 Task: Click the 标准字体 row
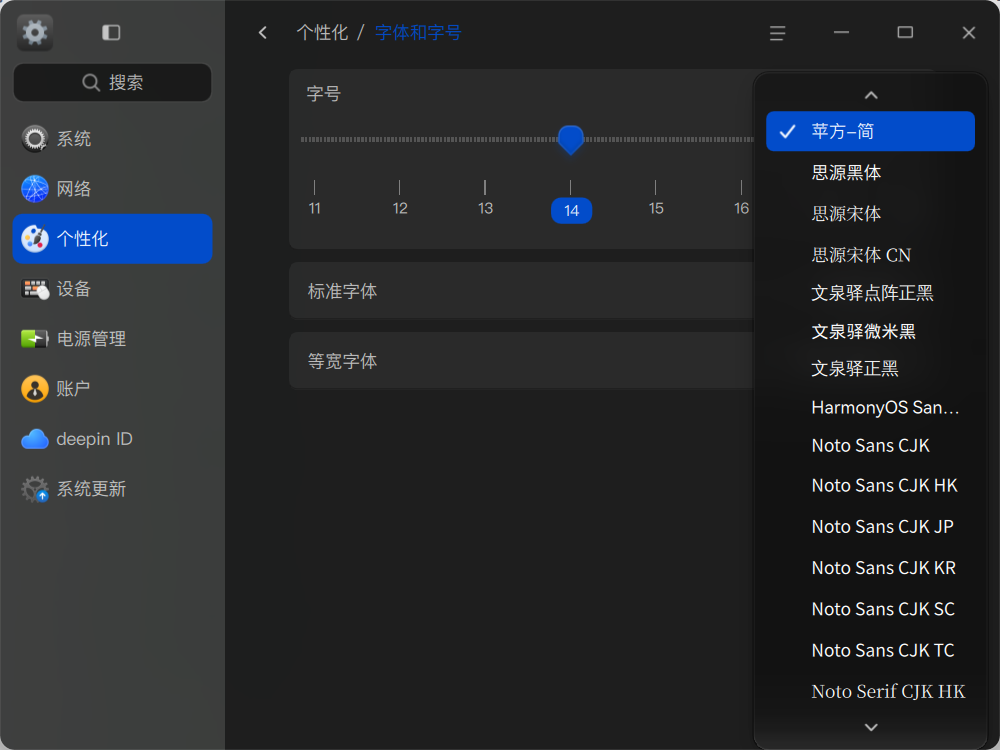click(x=522, y=291)
